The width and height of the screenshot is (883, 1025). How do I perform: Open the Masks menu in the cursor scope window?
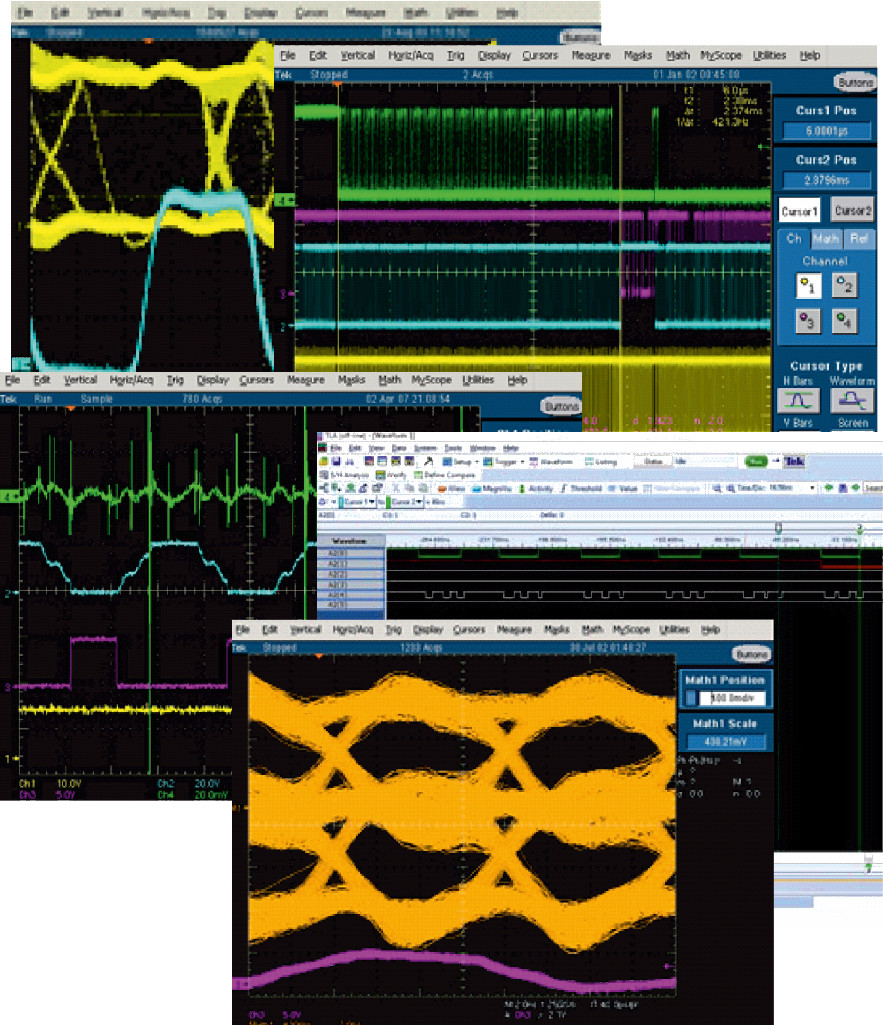(638, 56)
